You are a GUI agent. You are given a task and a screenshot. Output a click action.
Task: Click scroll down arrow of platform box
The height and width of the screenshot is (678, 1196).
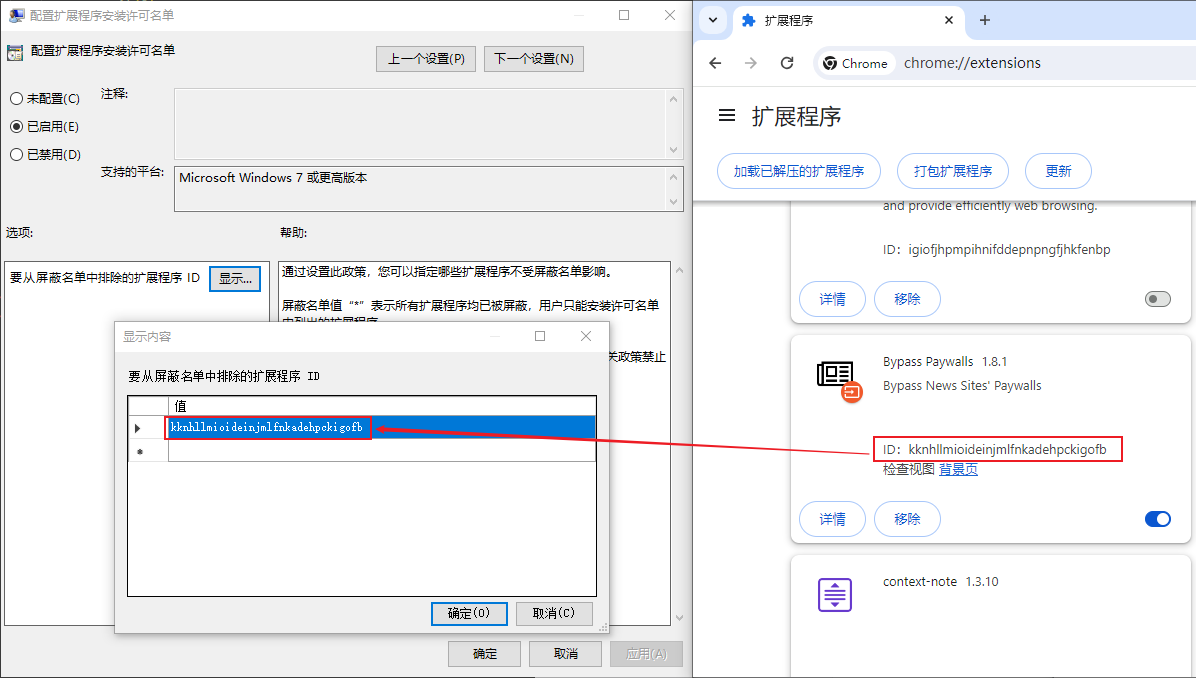click(675, 202)
